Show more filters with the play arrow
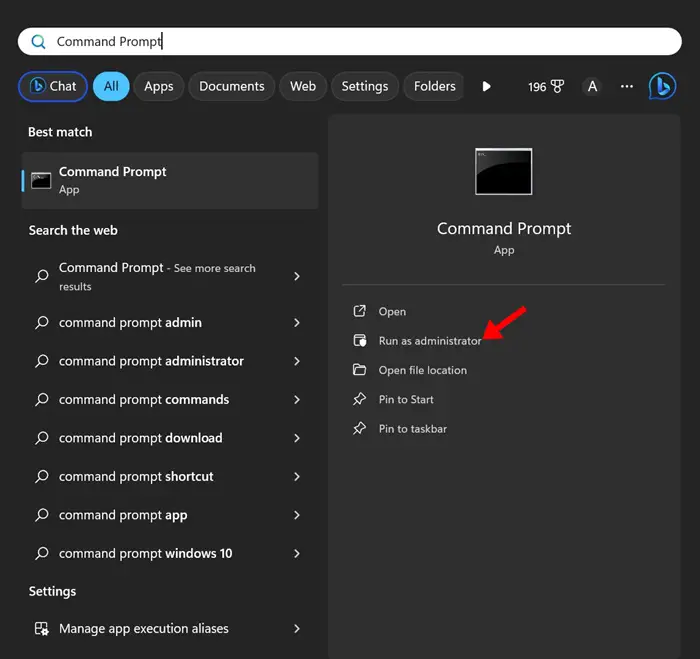This screenshot has height=659, width=700. click(x=487, y=86)
